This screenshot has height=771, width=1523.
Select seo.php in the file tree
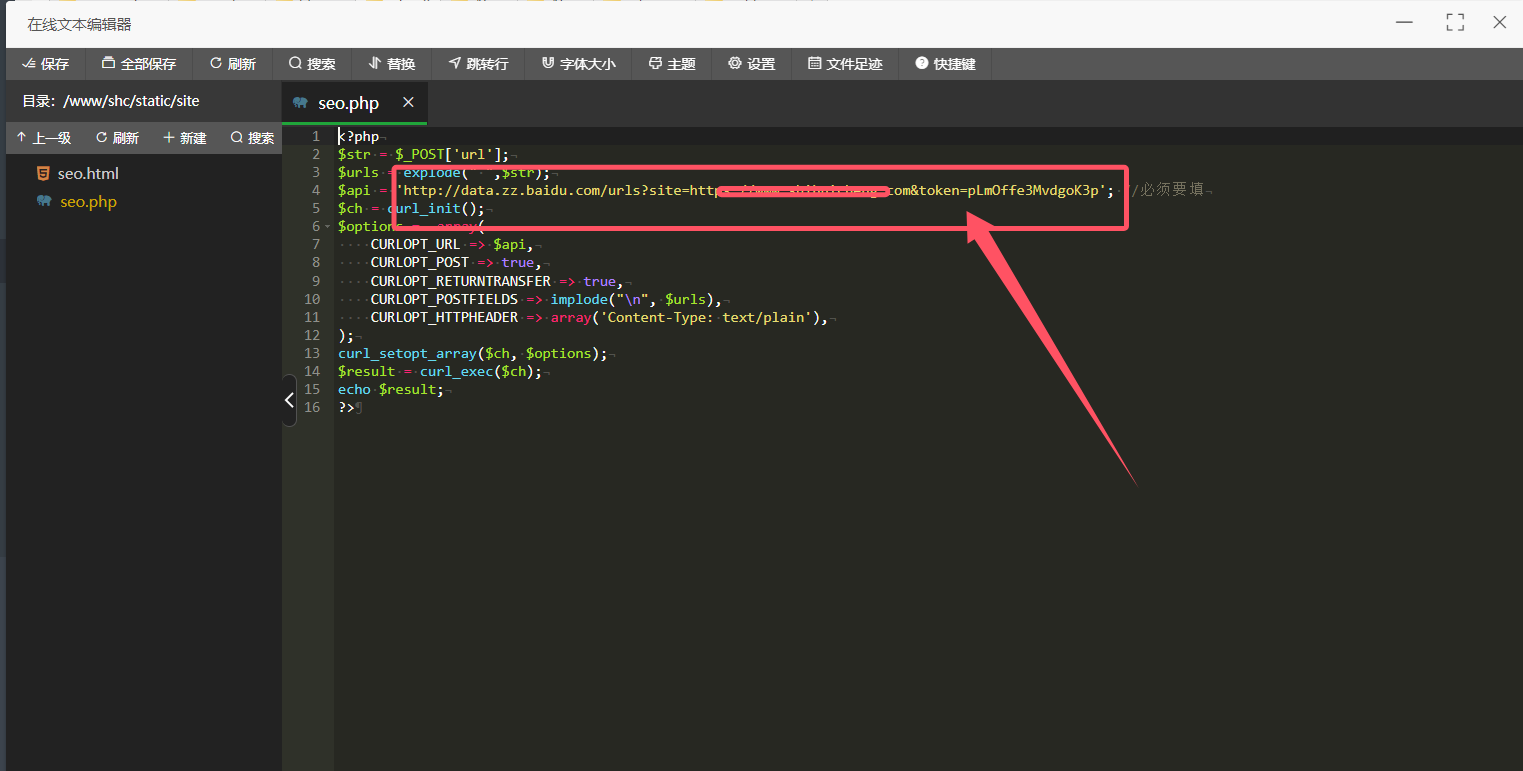click(x=87, y=202)
